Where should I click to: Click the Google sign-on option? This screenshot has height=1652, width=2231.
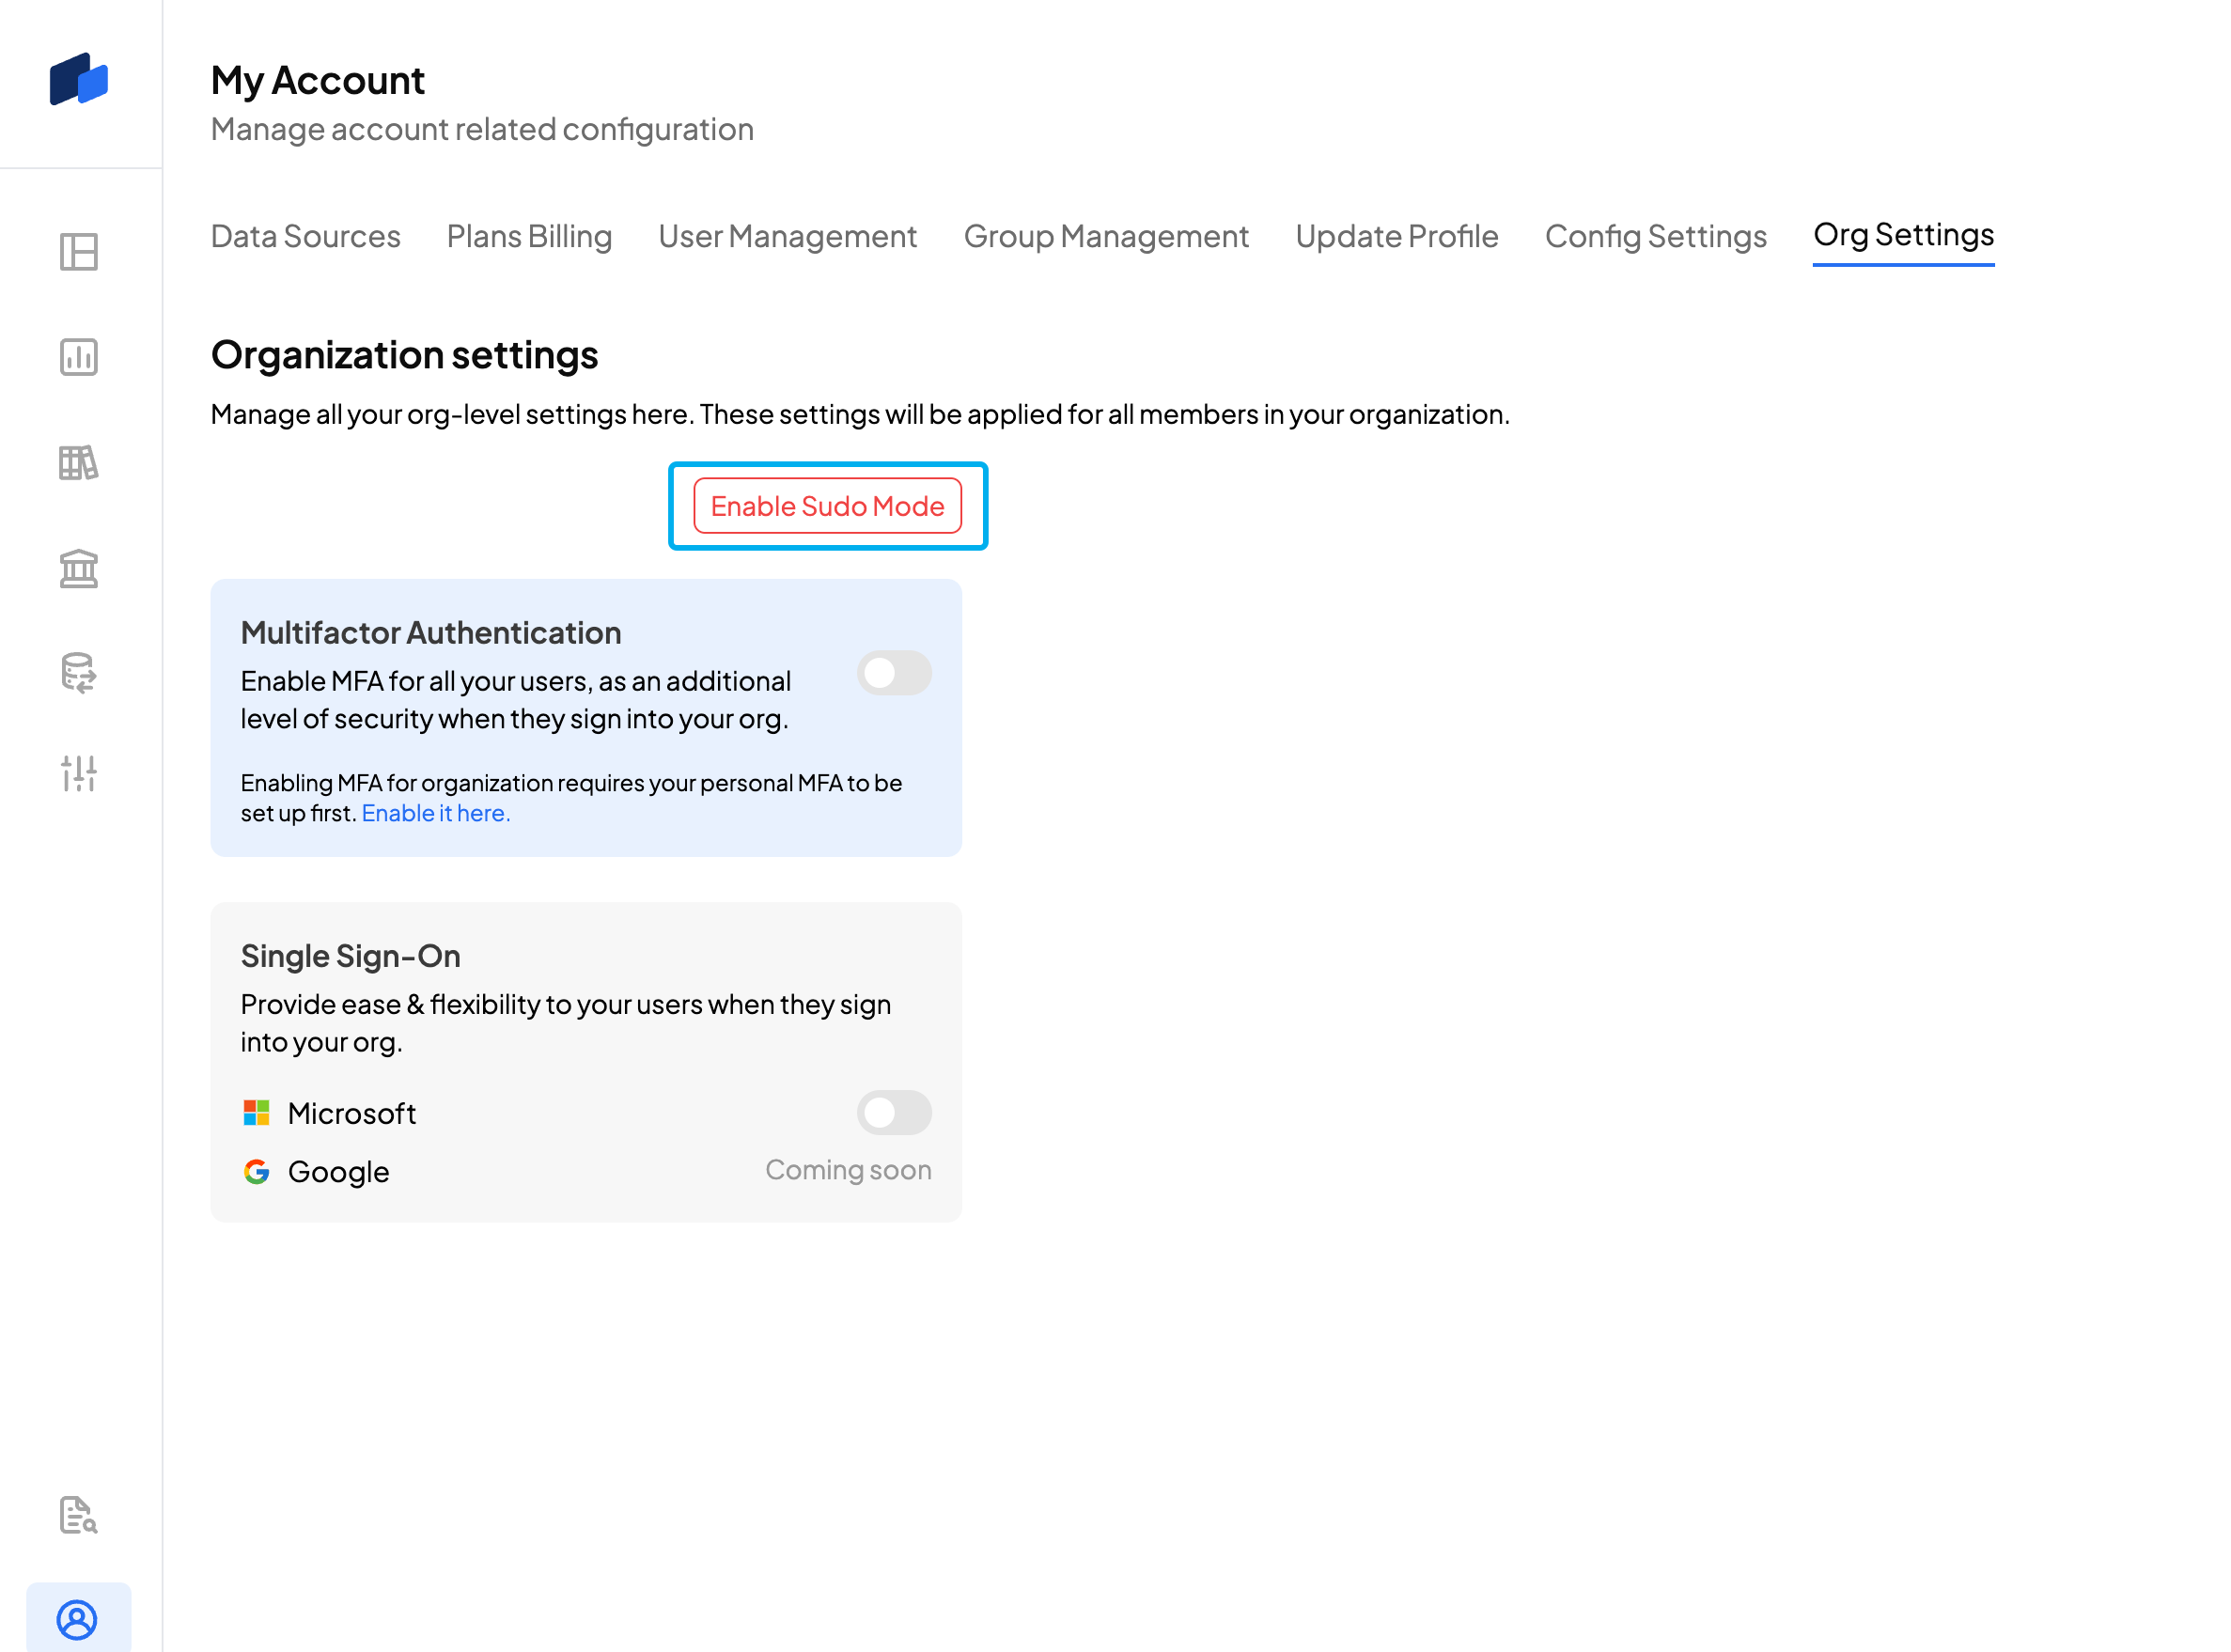click(338, 1171)
